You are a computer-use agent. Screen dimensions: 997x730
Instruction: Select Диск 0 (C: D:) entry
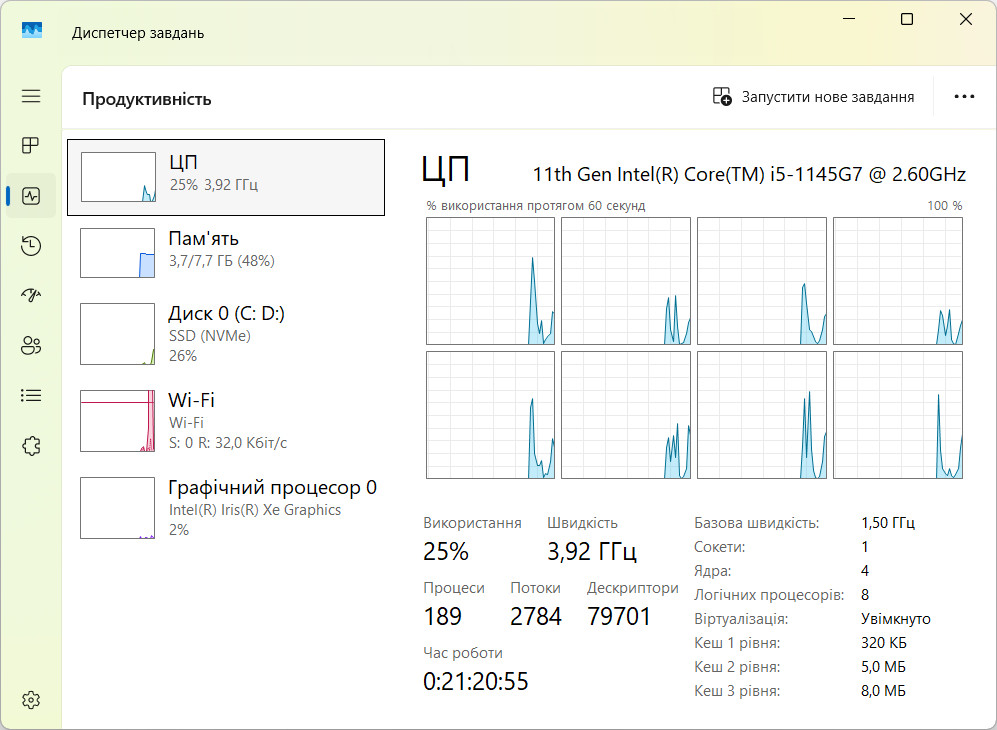(226, 334)
